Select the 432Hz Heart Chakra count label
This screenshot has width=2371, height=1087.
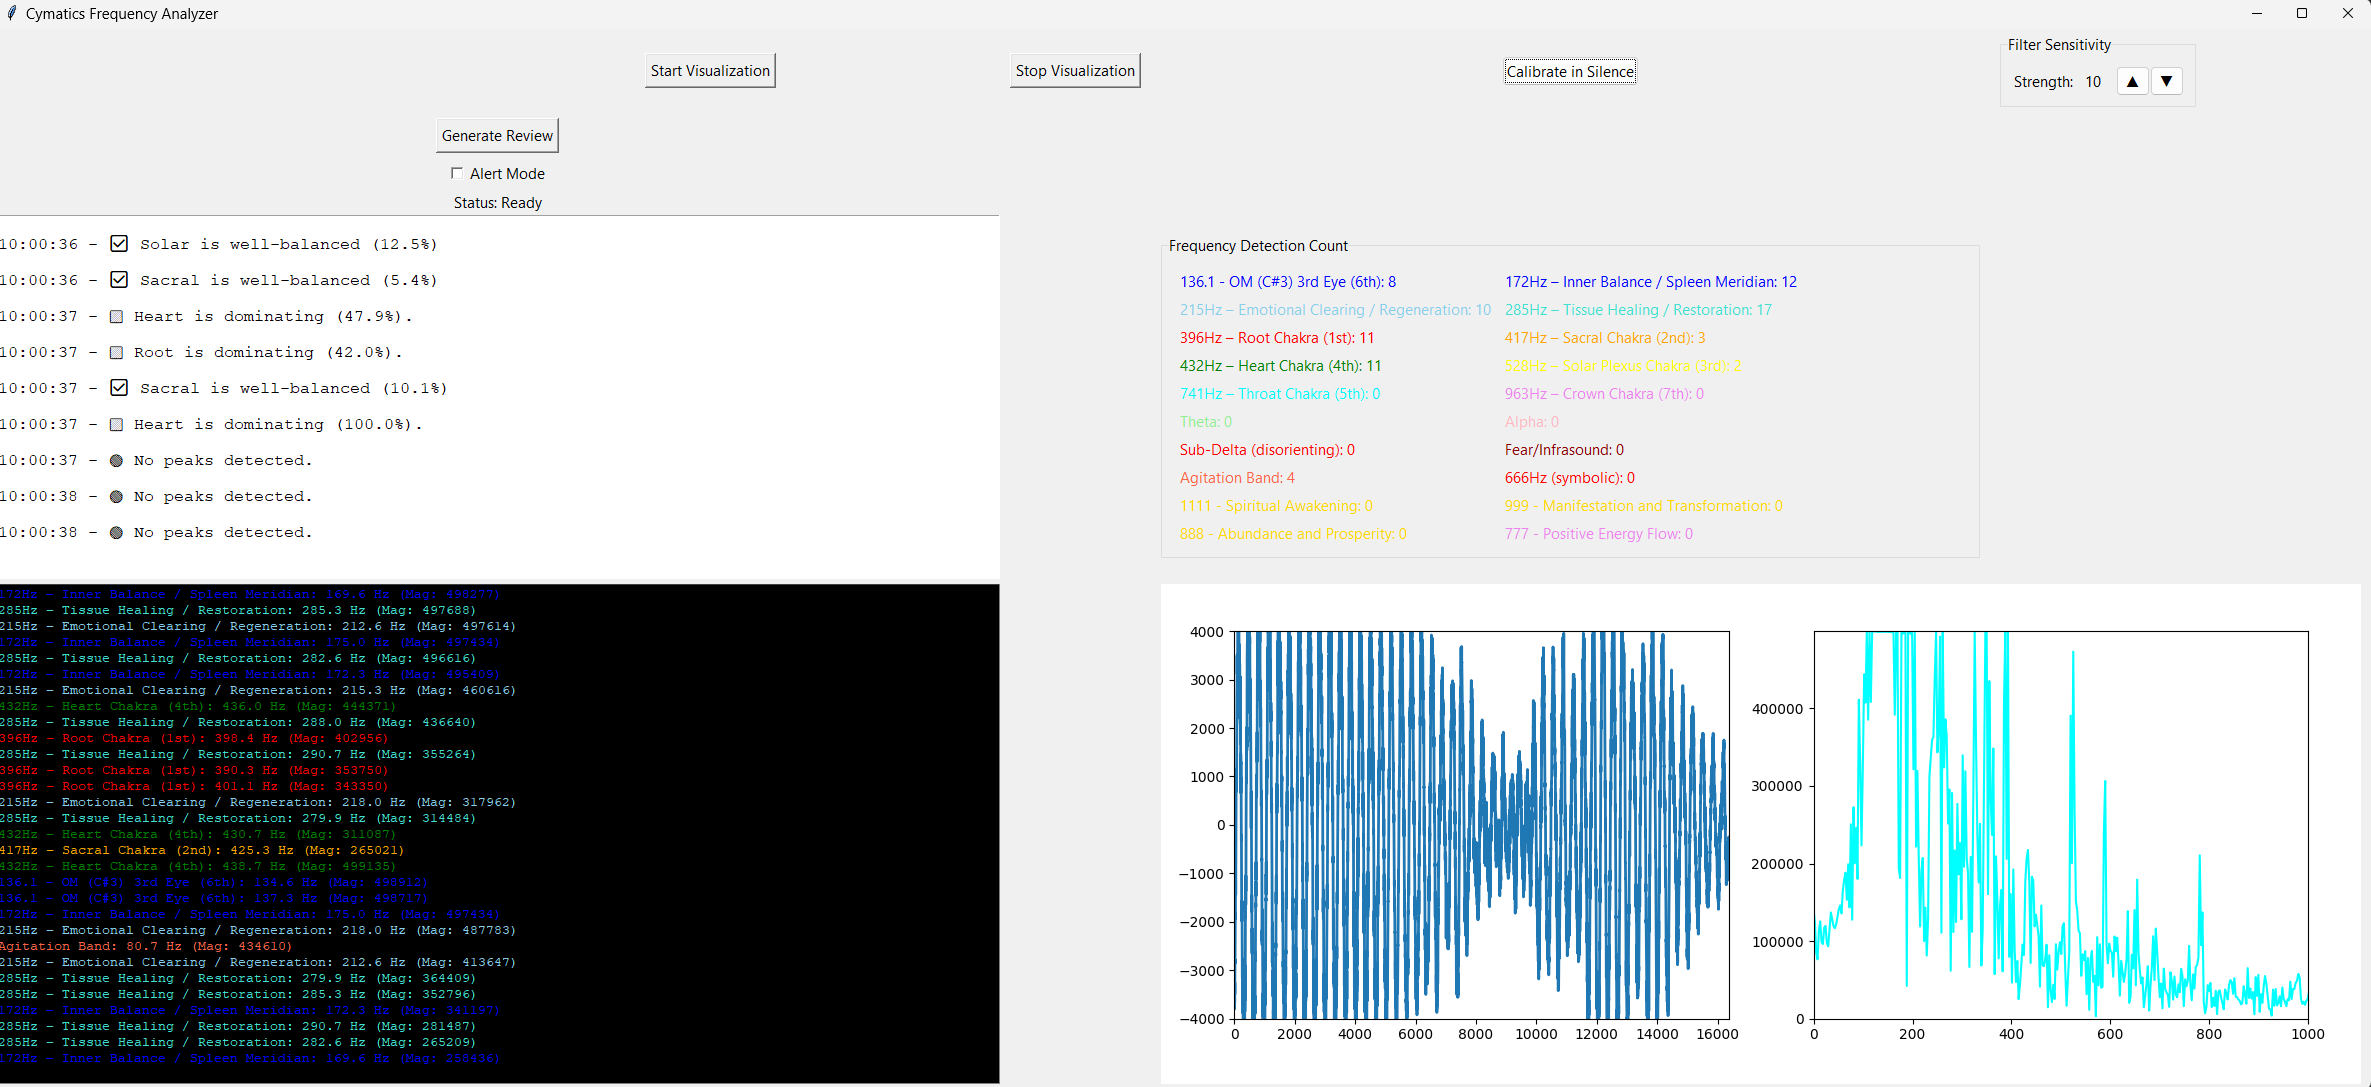(x=1280, y=366)
